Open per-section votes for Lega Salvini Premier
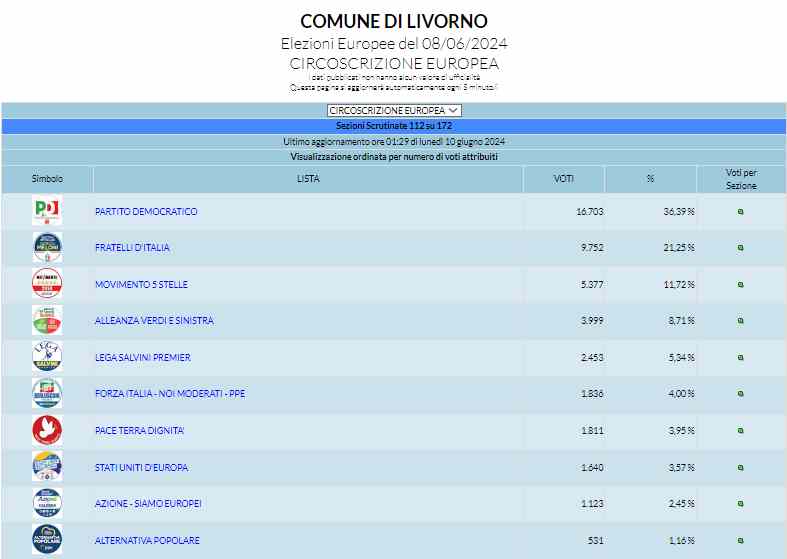 coord(740,358)
